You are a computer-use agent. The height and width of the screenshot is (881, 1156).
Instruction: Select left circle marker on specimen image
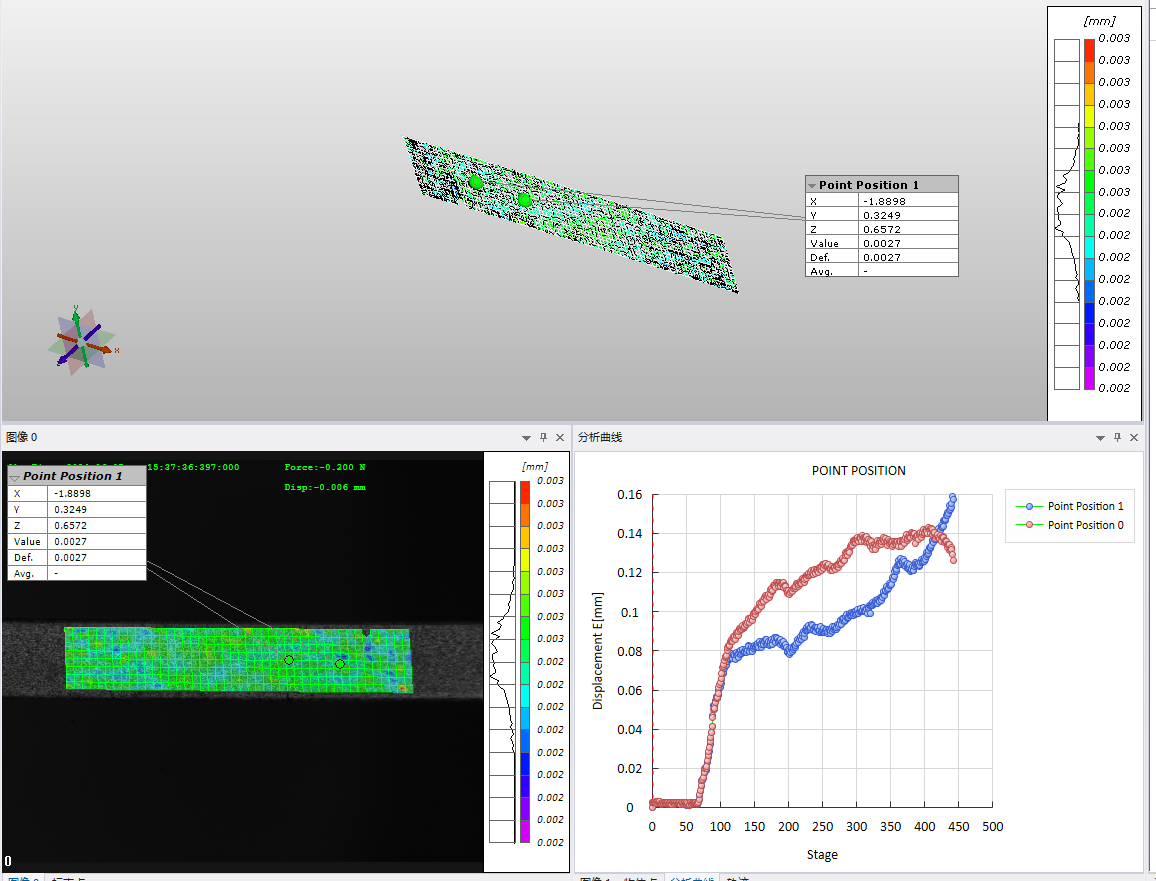click(x=289, y=660)
